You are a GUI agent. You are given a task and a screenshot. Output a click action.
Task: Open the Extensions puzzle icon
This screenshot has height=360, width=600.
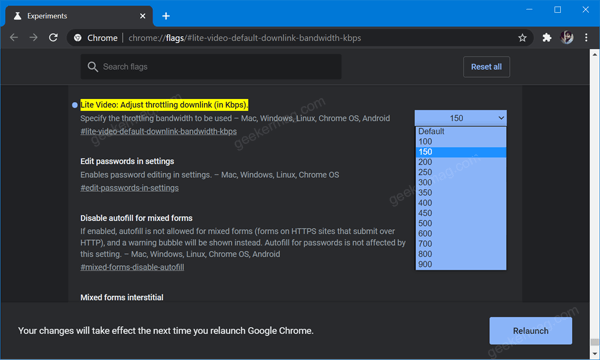(x=547, y=37)
